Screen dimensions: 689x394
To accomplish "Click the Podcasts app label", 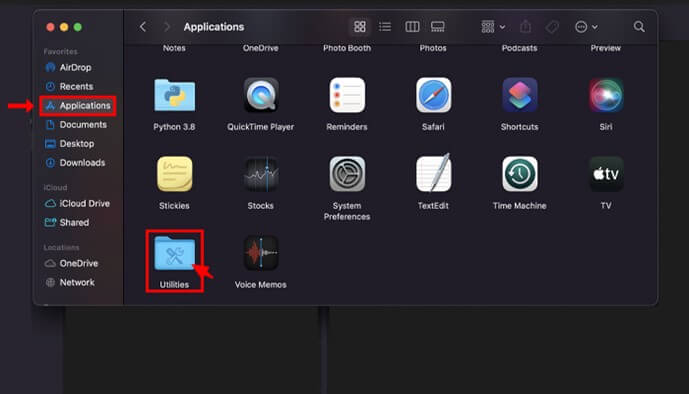I will [519, 48].
